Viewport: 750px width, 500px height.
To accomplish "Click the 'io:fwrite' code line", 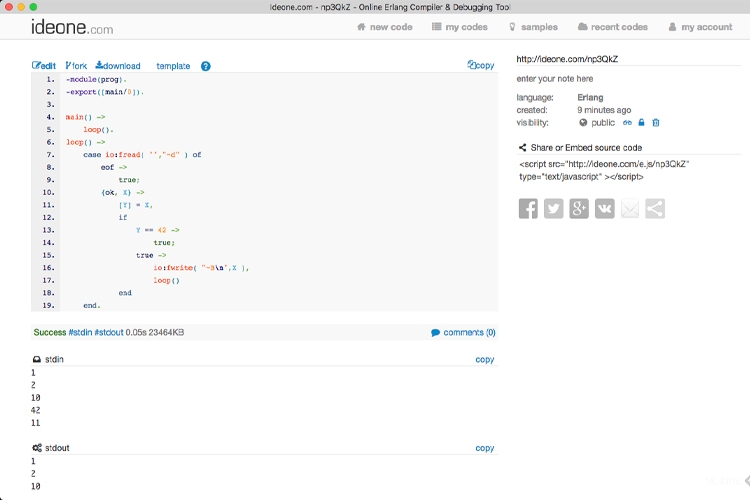I will 201,268.
